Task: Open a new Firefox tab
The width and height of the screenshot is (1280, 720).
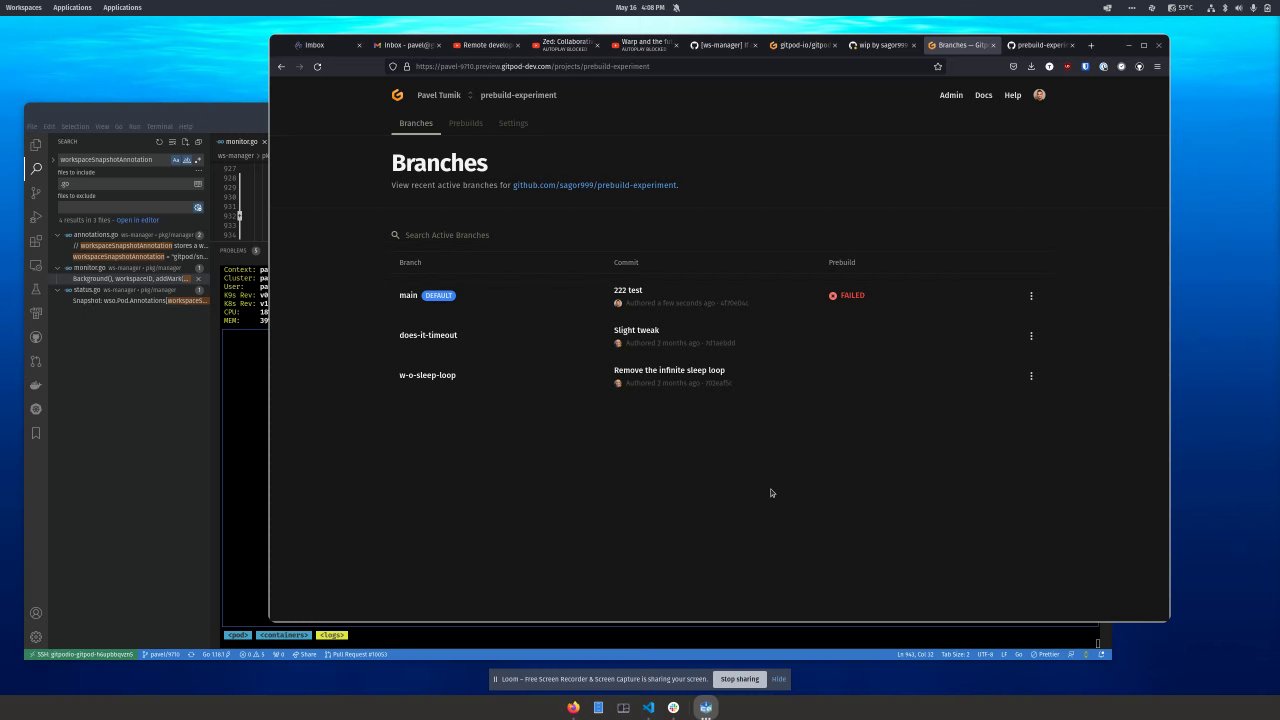Action: pos(1091,45)
